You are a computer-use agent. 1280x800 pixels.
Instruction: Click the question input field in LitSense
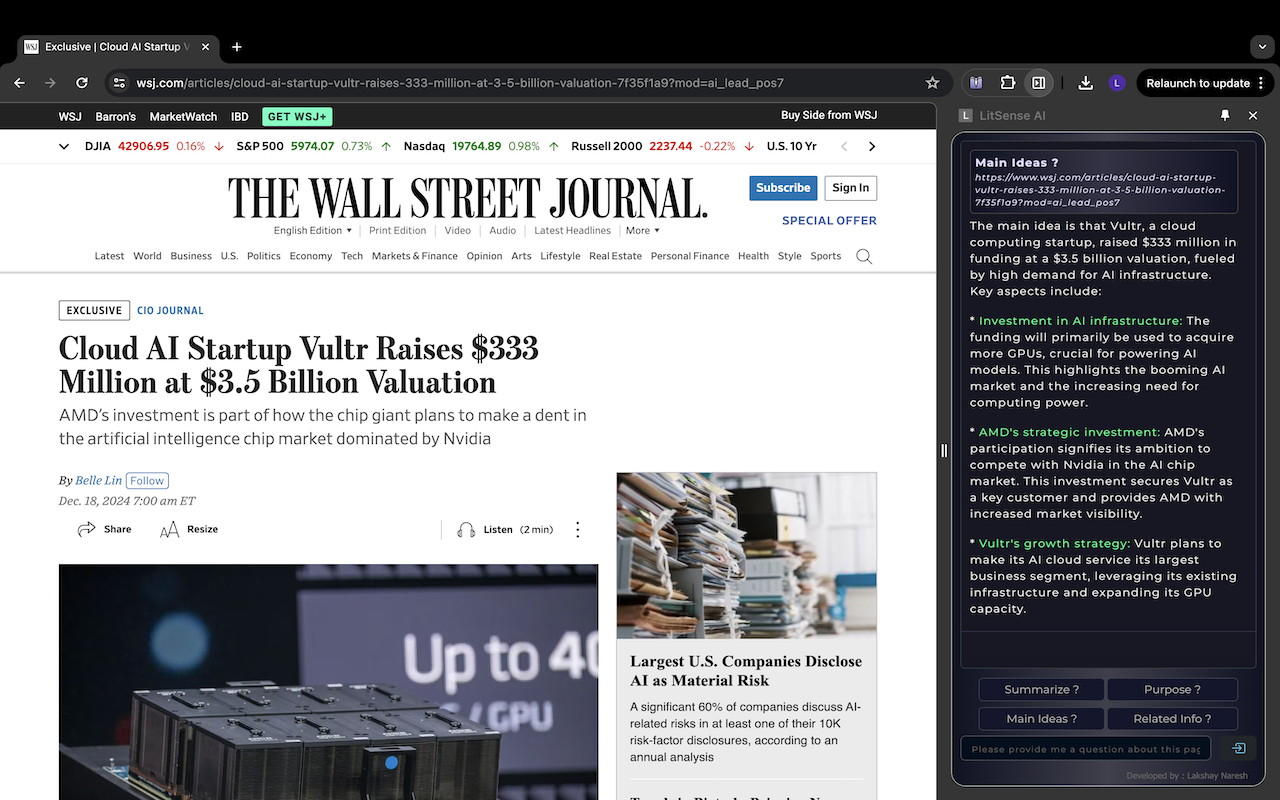pos(1086,748)
